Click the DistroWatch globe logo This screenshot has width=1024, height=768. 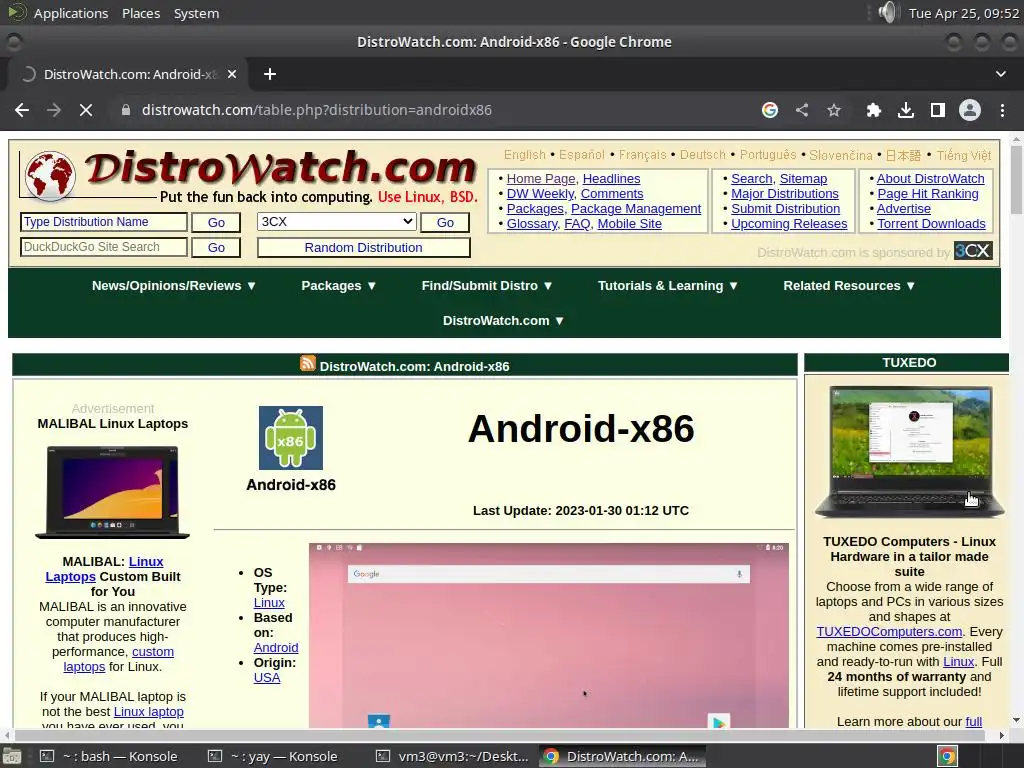50,175
